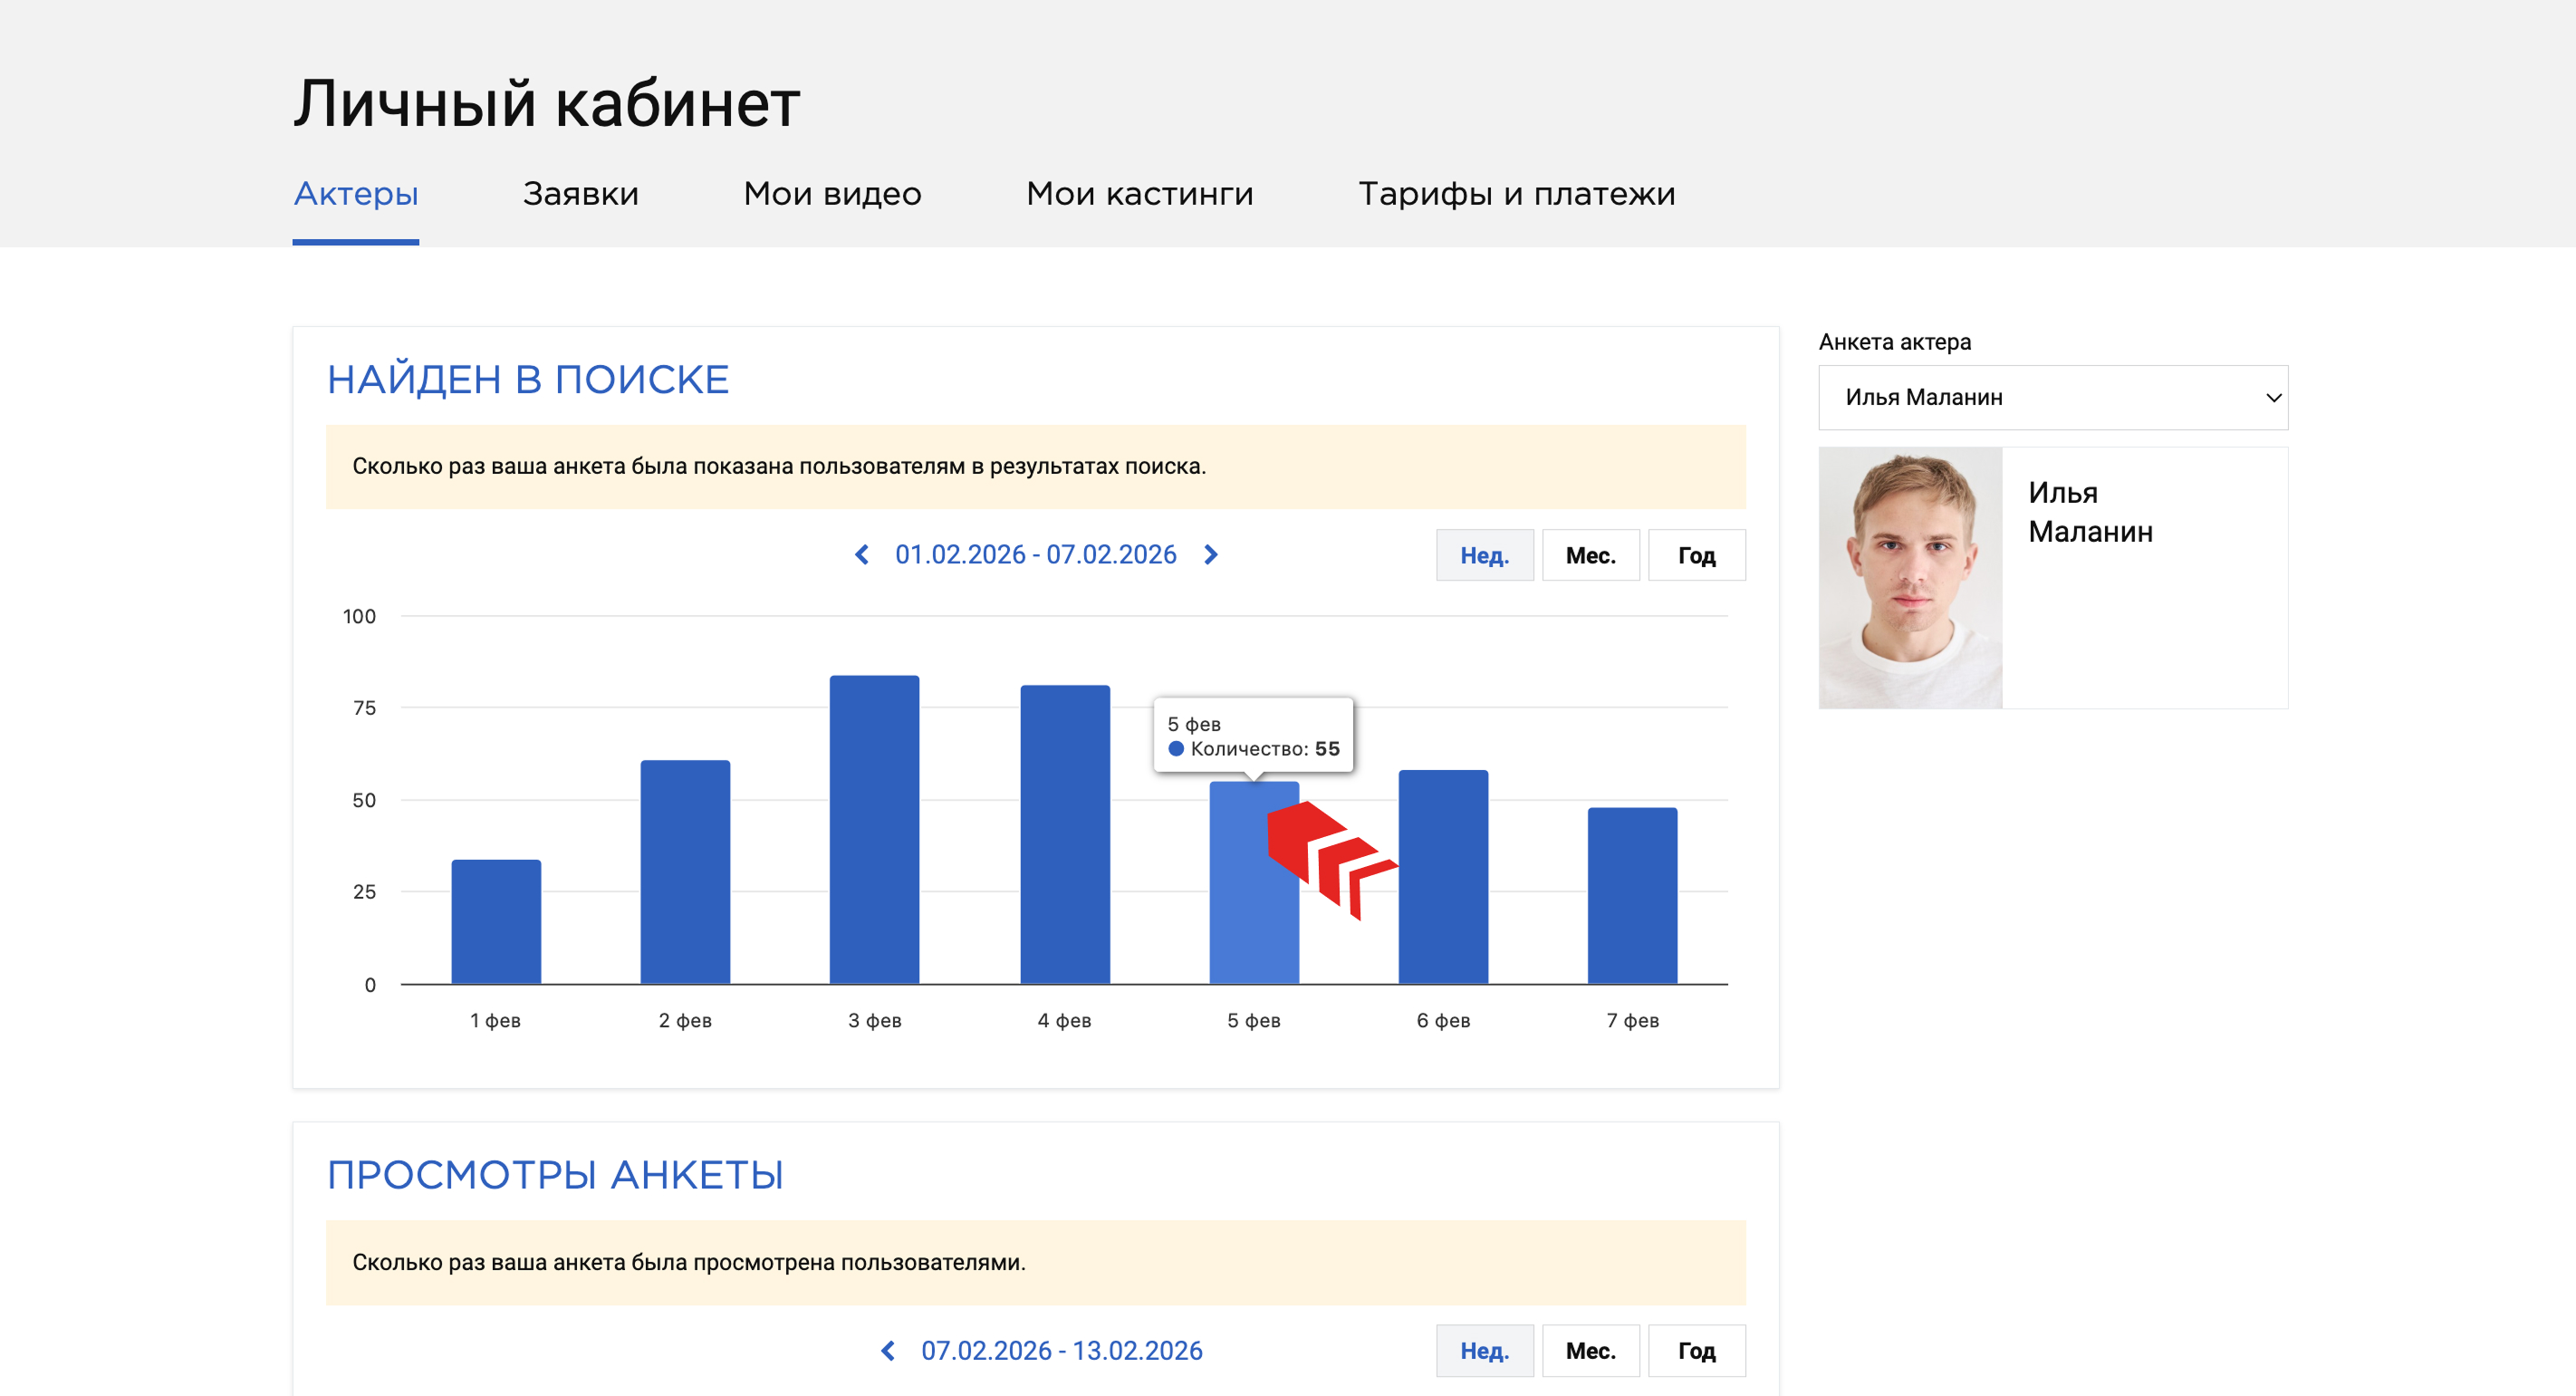
Task: Select Год period in search chart
Action: click(1696, 556)
